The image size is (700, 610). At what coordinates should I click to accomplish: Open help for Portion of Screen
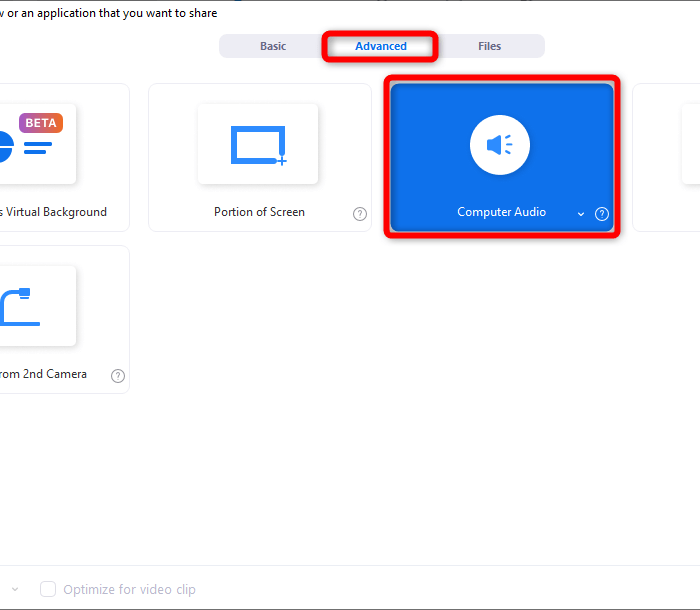[x=360, y=214]
